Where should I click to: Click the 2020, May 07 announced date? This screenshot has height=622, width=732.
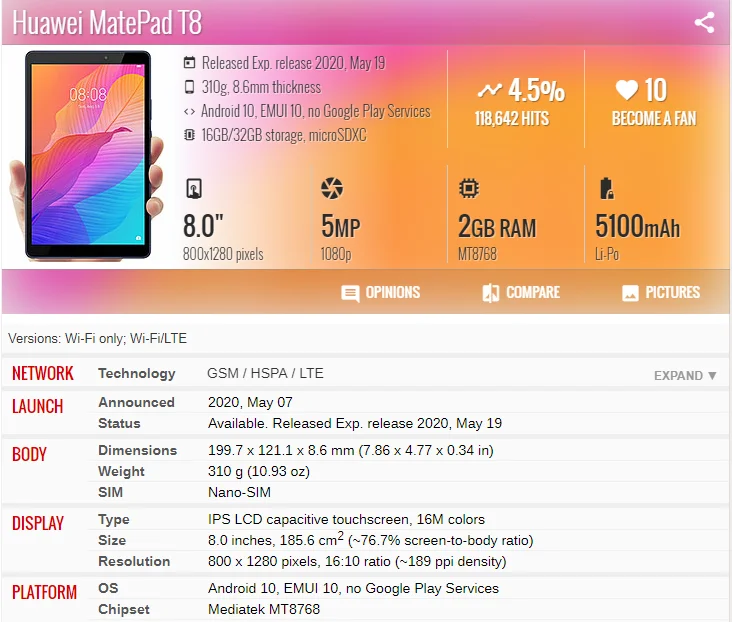250,402
